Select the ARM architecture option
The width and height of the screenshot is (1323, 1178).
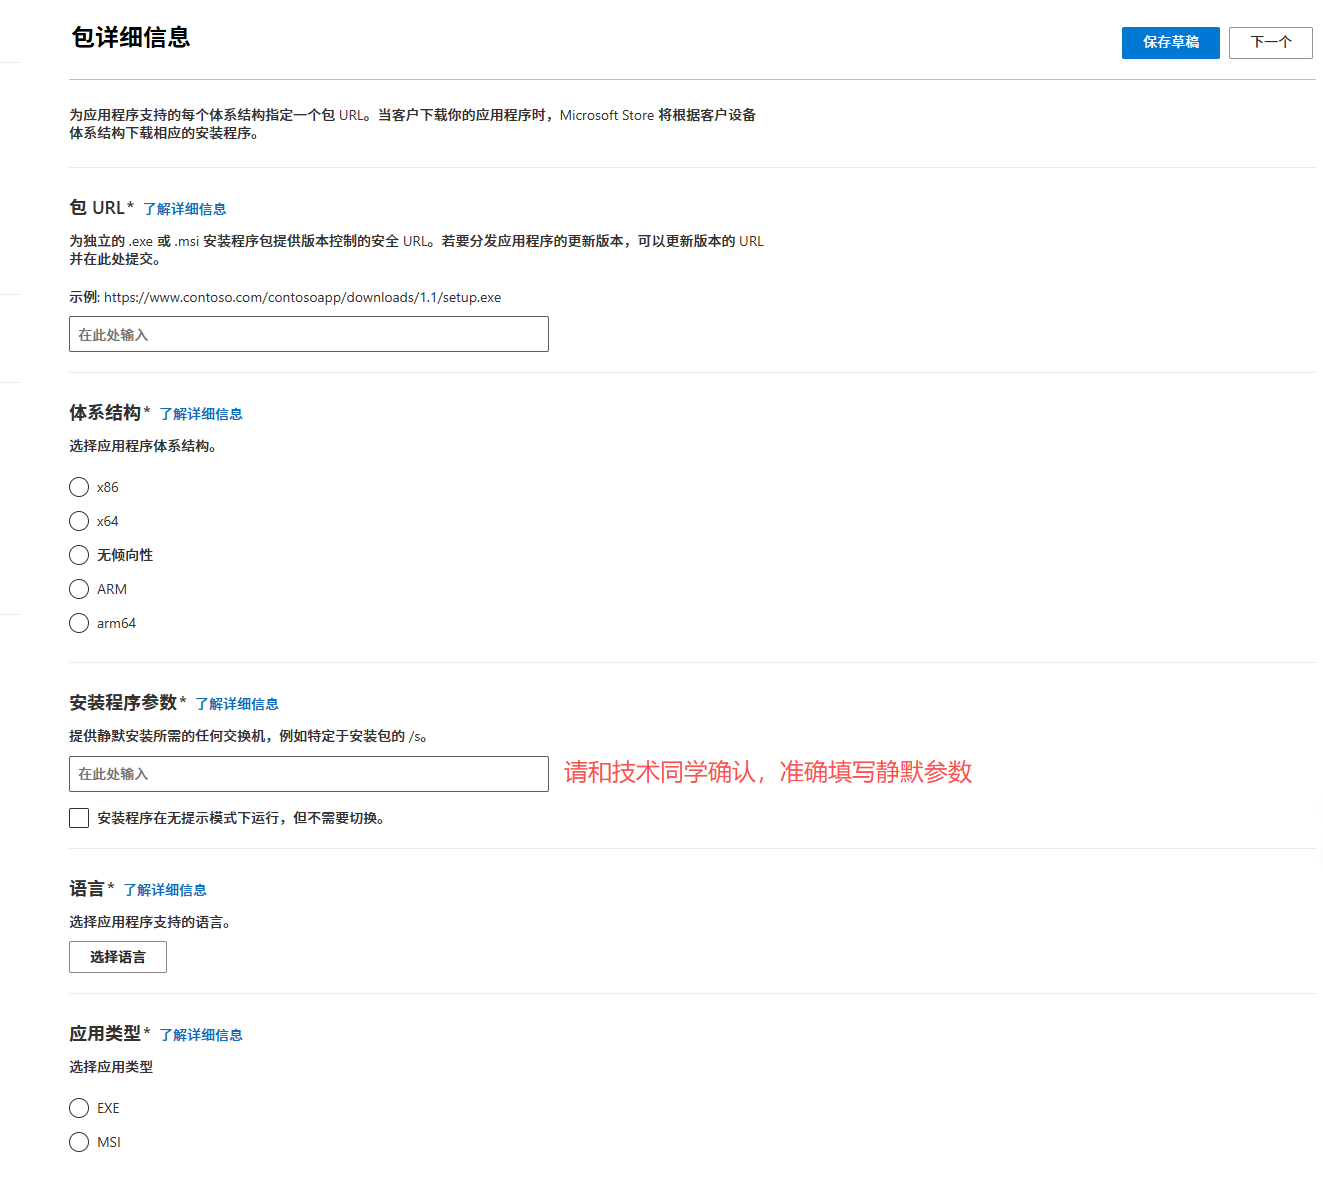point(79,589)
